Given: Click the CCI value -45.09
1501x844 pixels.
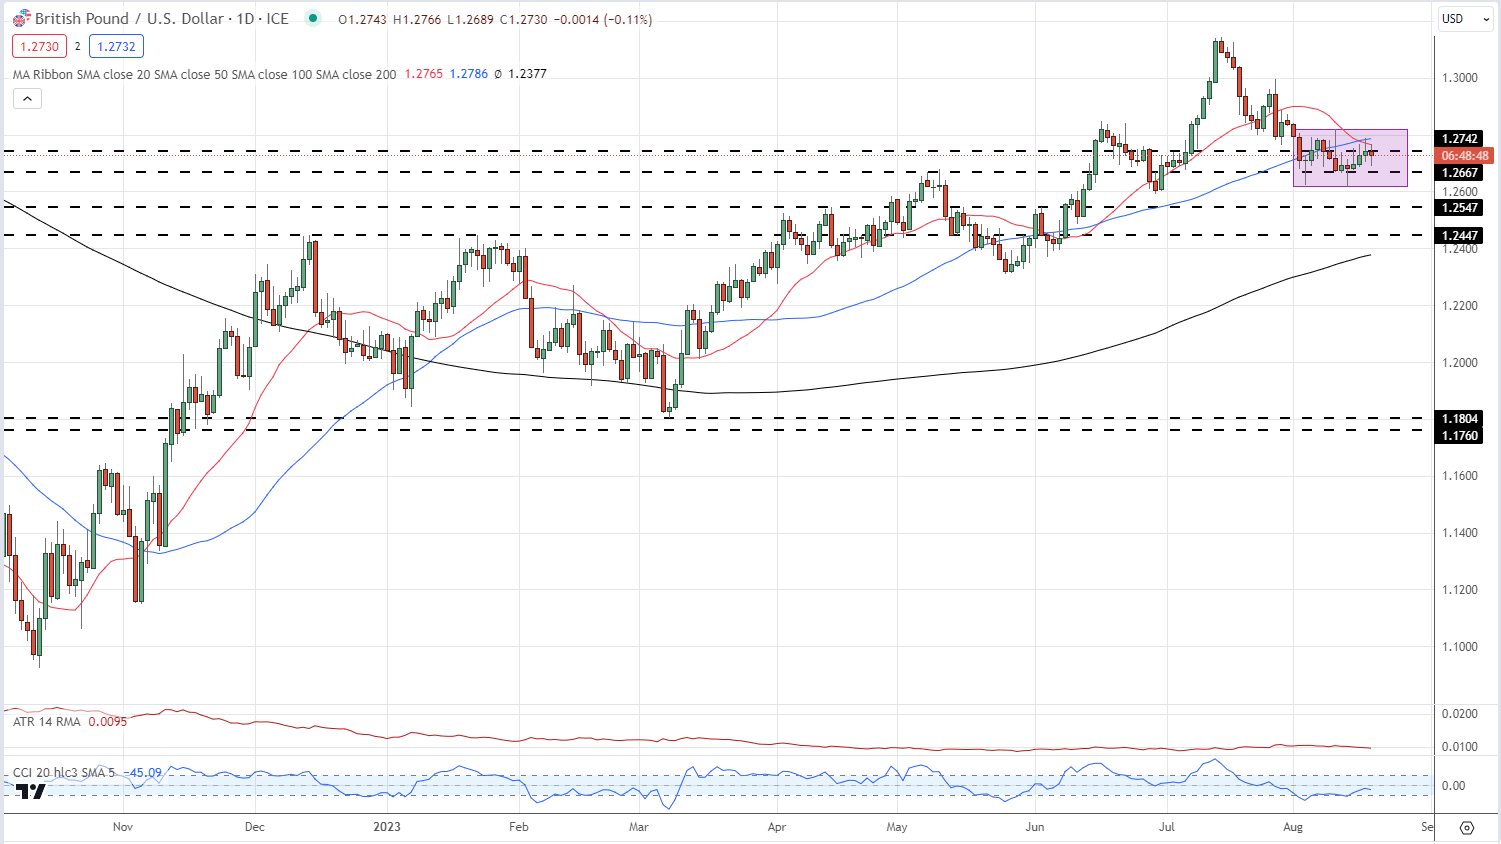Looking at the screenshot, I should pos(143,773).
